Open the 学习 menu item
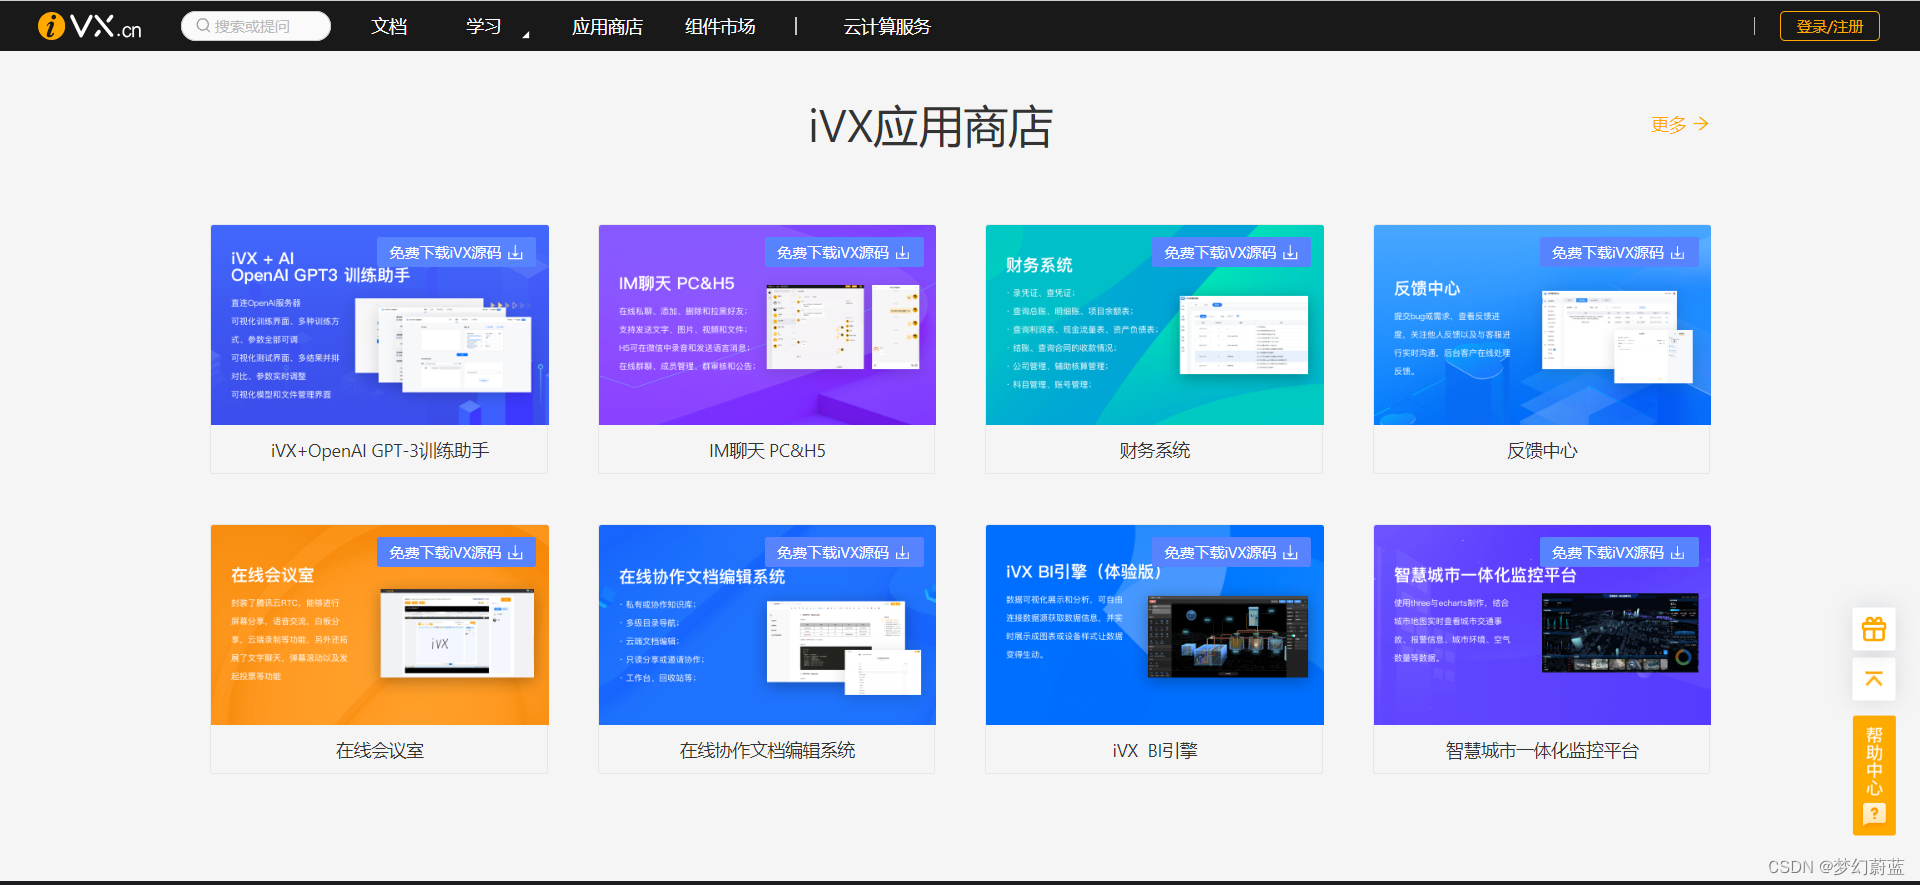Viewport: 1920px width, 885px height. pos(484,26)
